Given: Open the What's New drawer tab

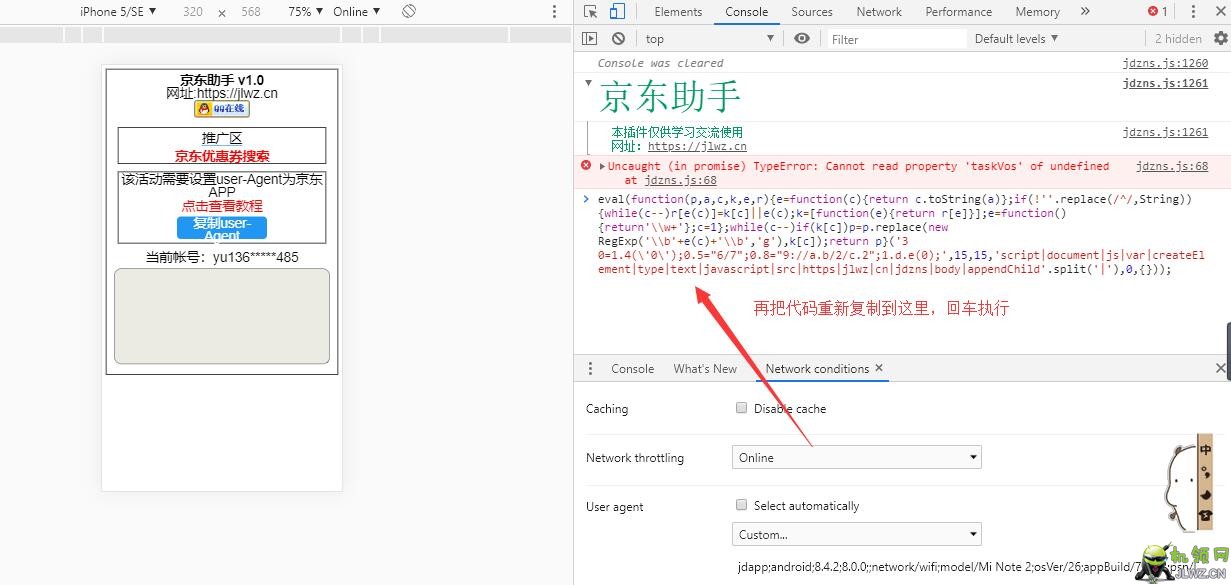Looking at the screenshot, I should pyautogui.click(x=705, y=369).
